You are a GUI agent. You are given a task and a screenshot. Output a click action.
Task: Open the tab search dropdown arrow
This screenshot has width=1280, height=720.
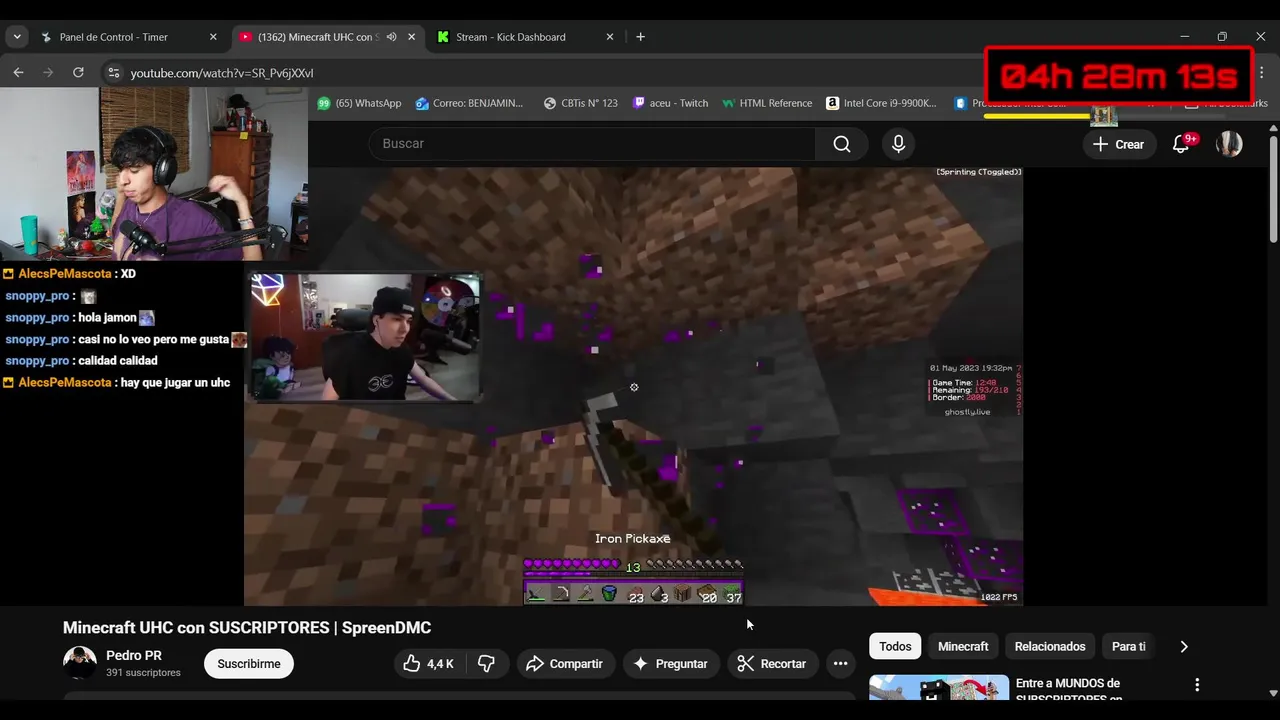click(x=16, y=37)
